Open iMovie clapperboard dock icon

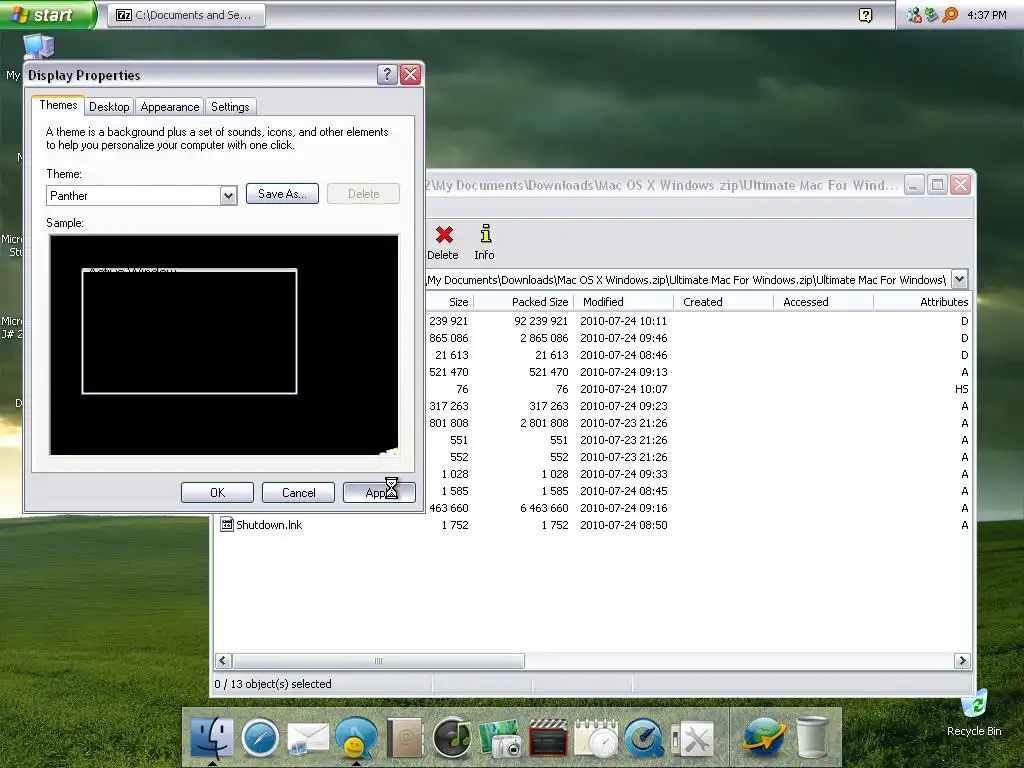point(548,738)
